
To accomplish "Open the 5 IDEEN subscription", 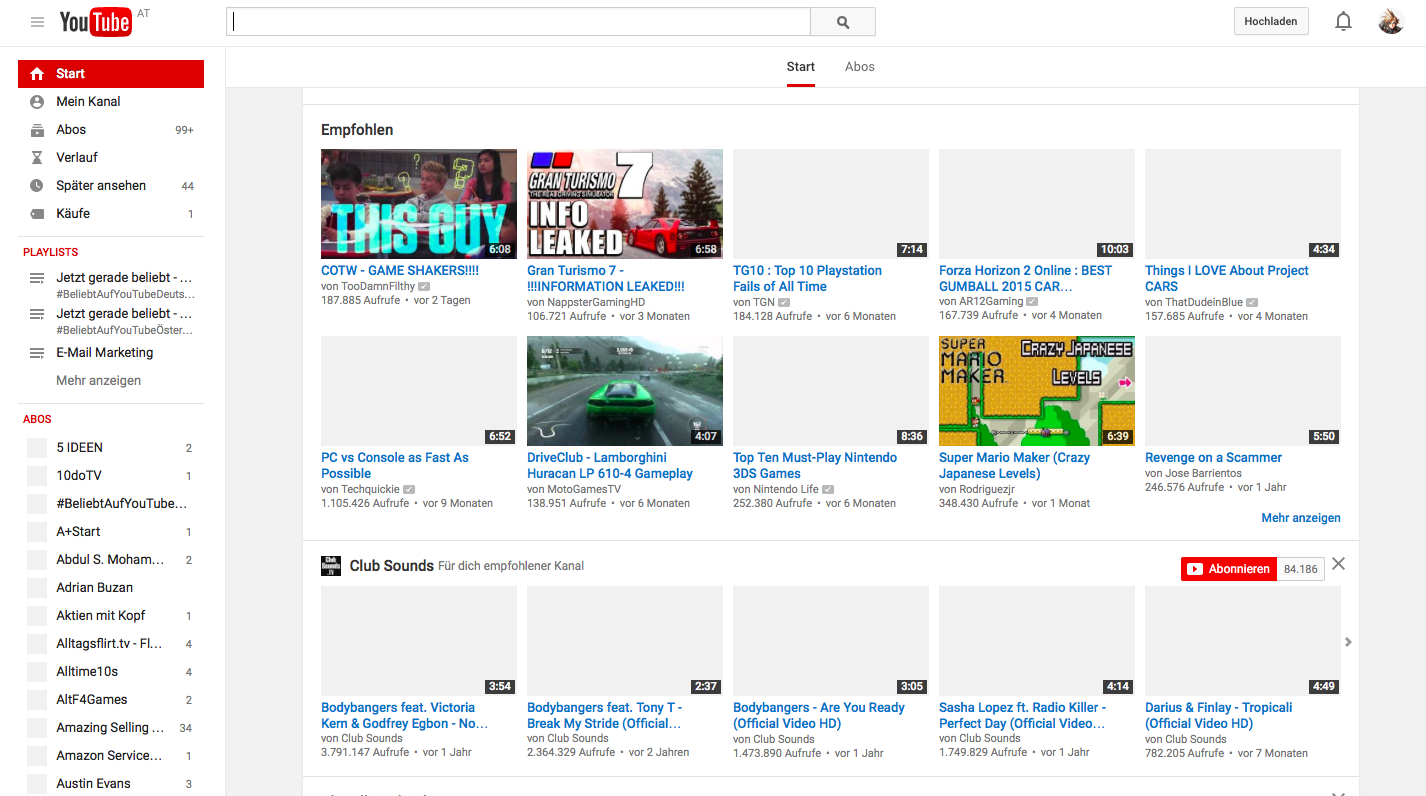I will (x=111, y=448).
